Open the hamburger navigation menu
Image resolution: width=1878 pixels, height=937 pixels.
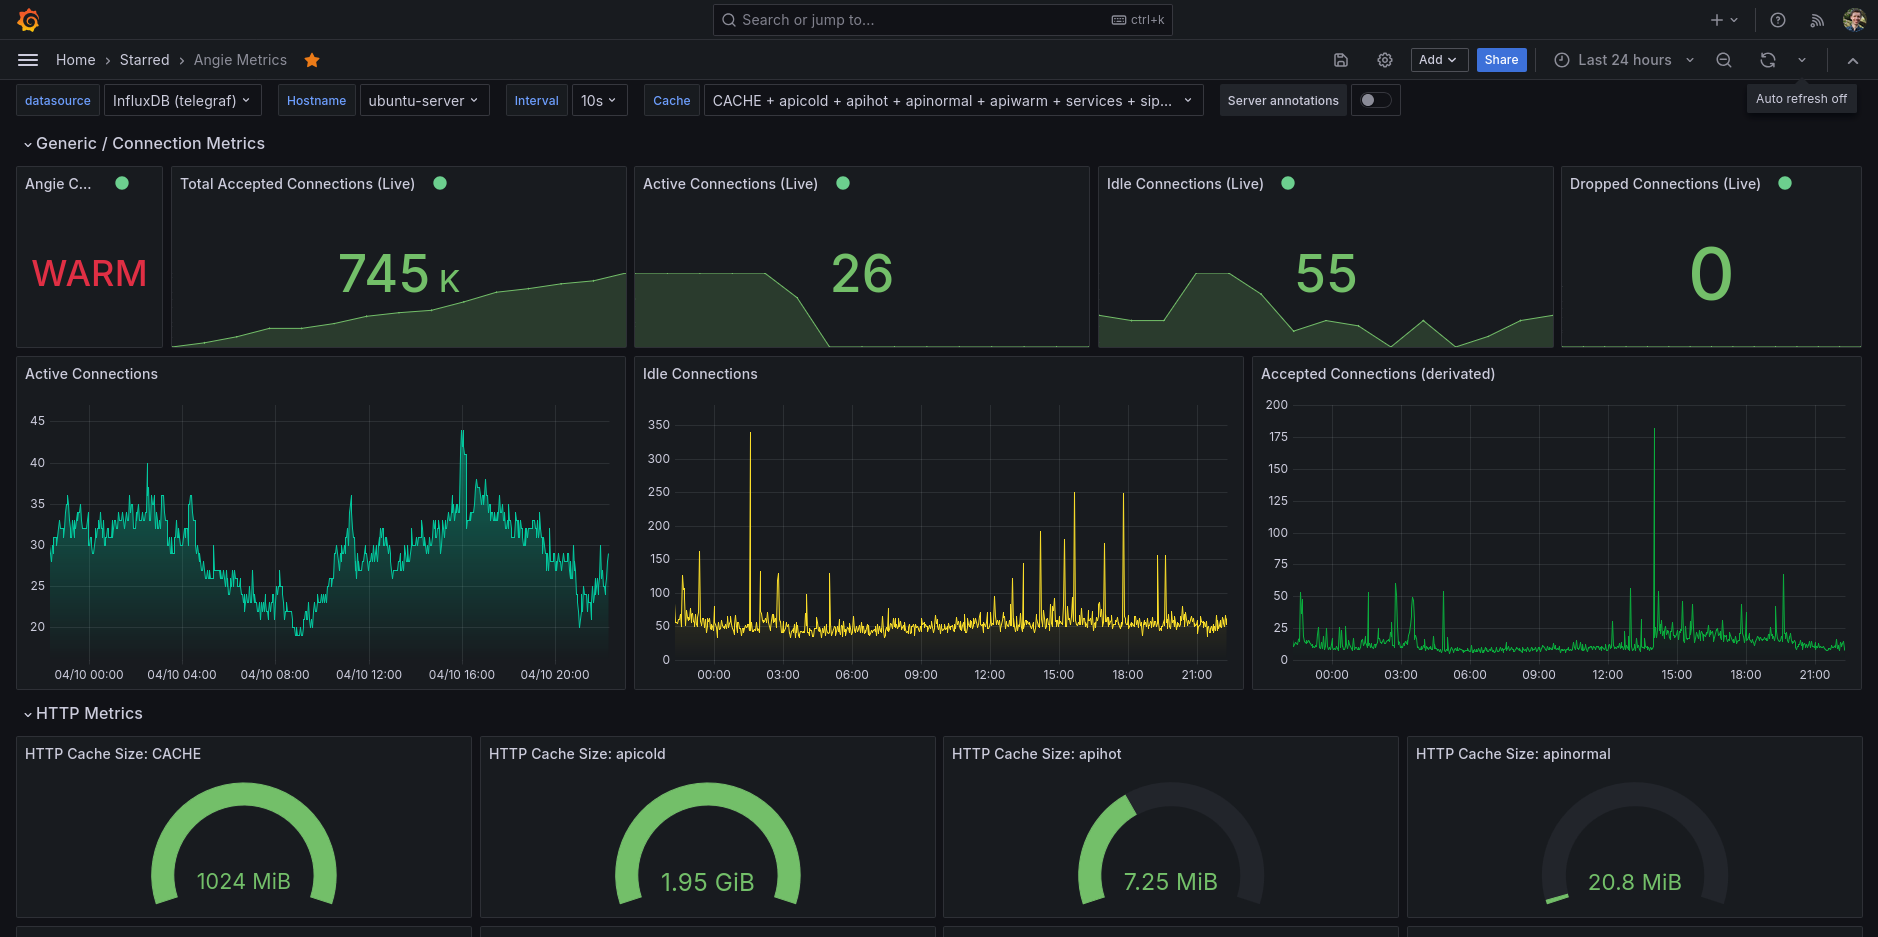coord(28,60)
